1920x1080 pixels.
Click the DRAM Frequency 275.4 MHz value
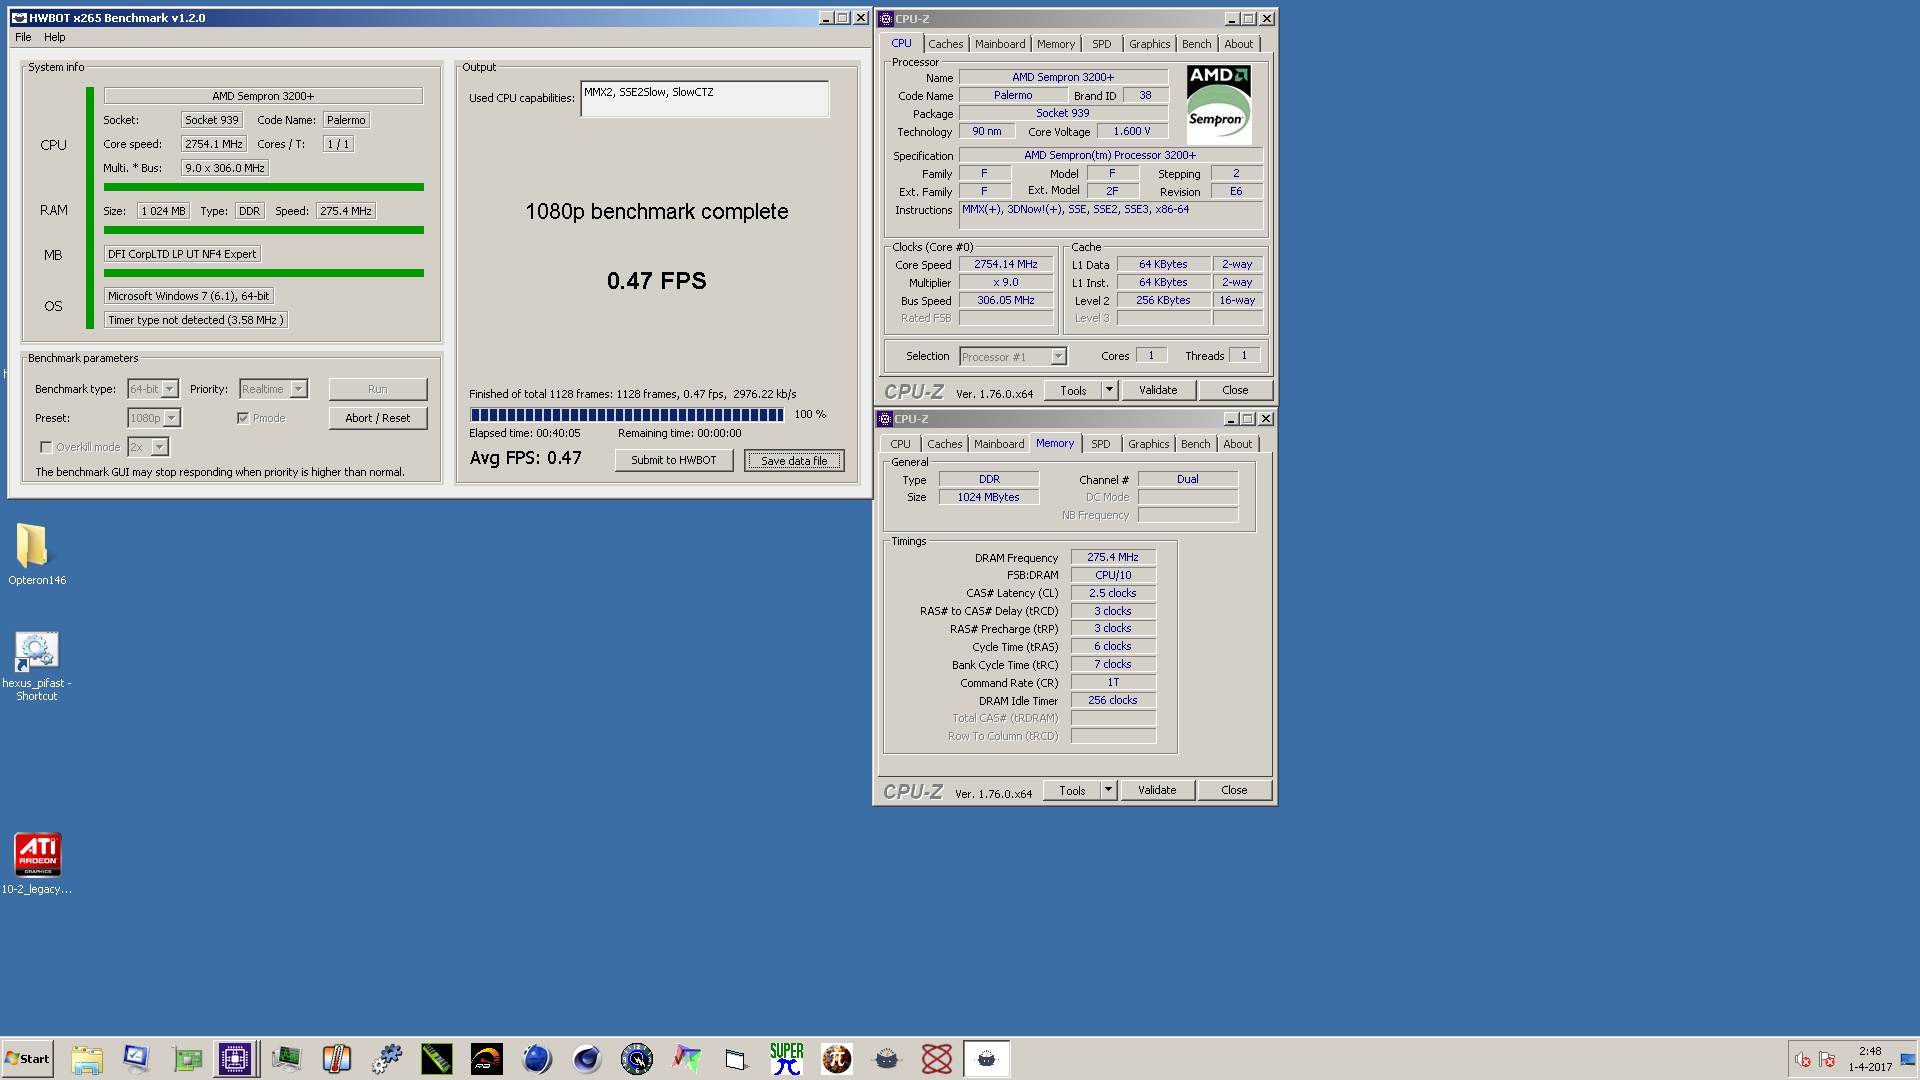[x=1113, y=557]
